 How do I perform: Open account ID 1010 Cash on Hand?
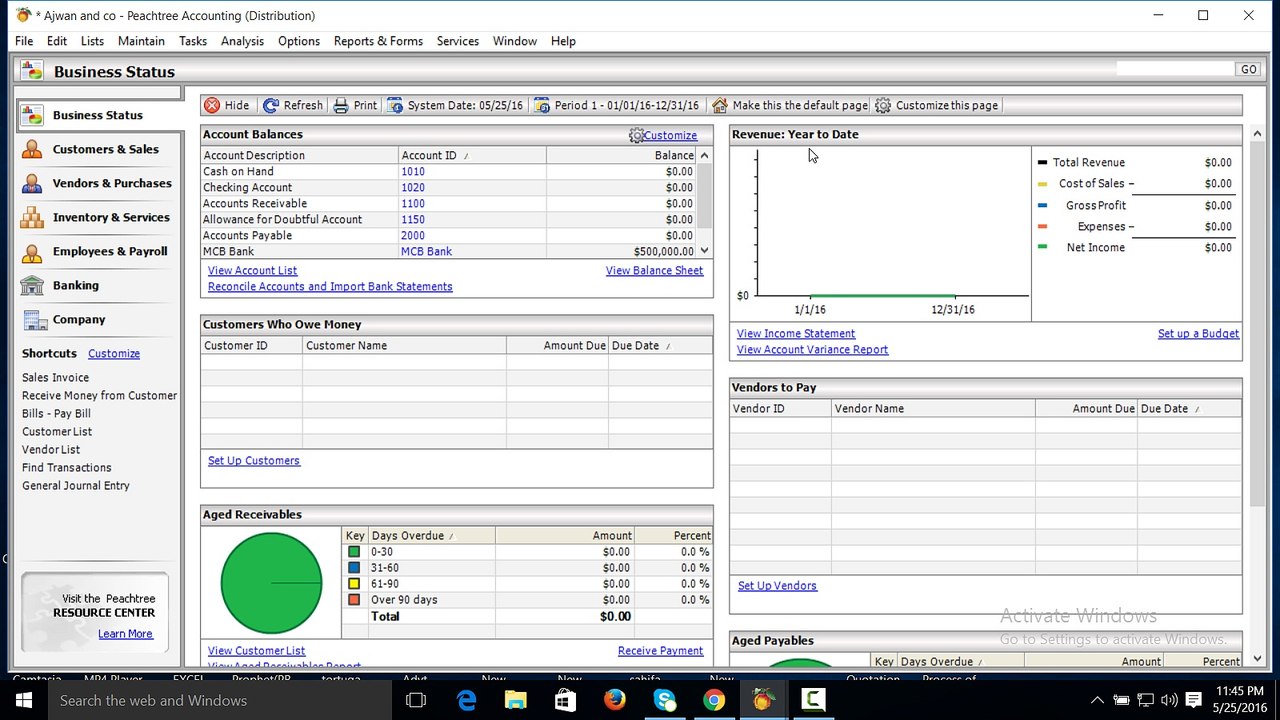point(413,172)
